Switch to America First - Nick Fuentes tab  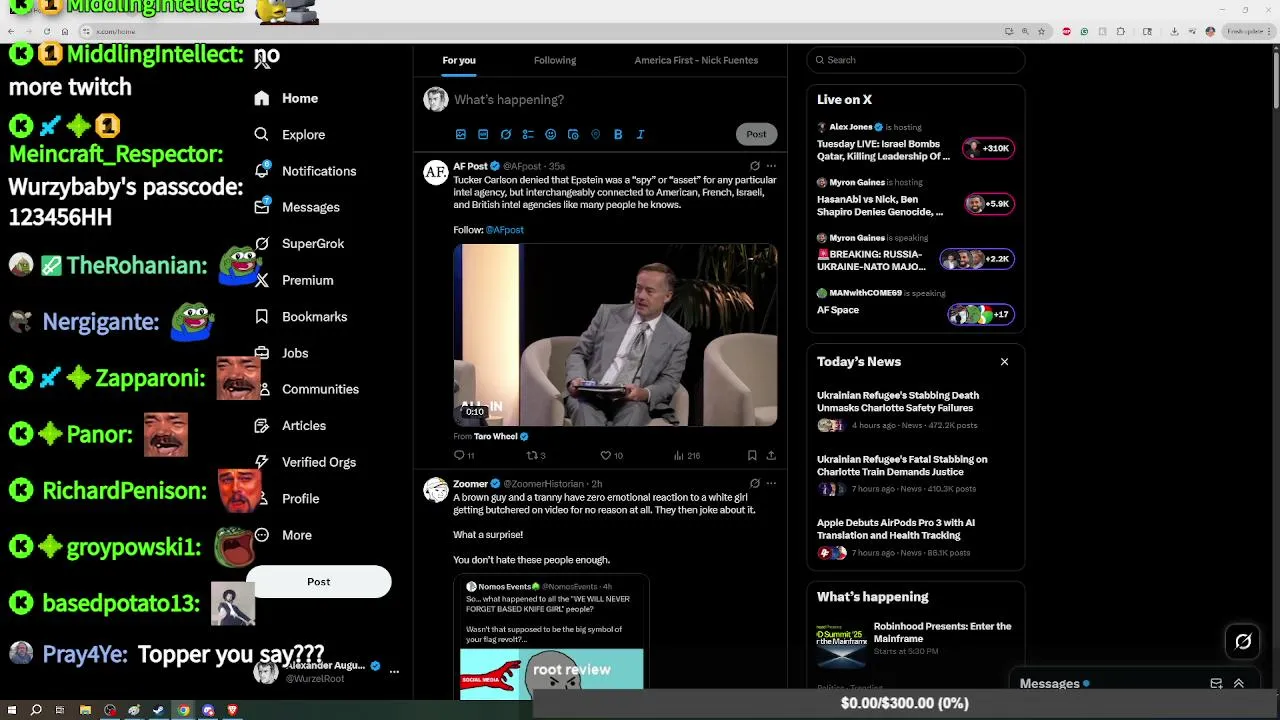[x=696, y=60]
